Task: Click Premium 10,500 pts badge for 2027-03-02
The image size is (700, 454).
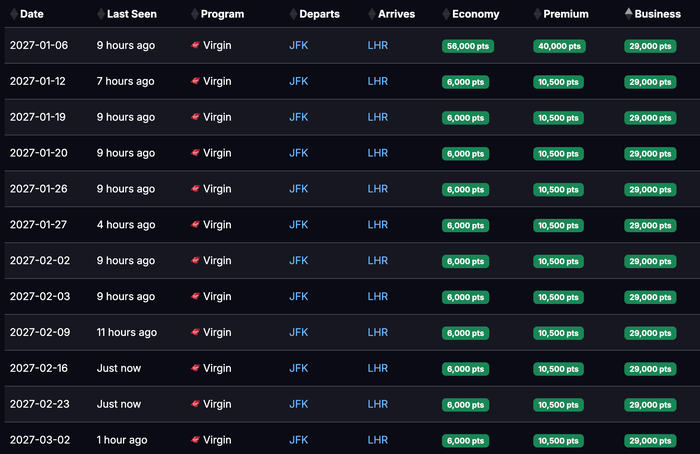Action: tap(558, 441)
